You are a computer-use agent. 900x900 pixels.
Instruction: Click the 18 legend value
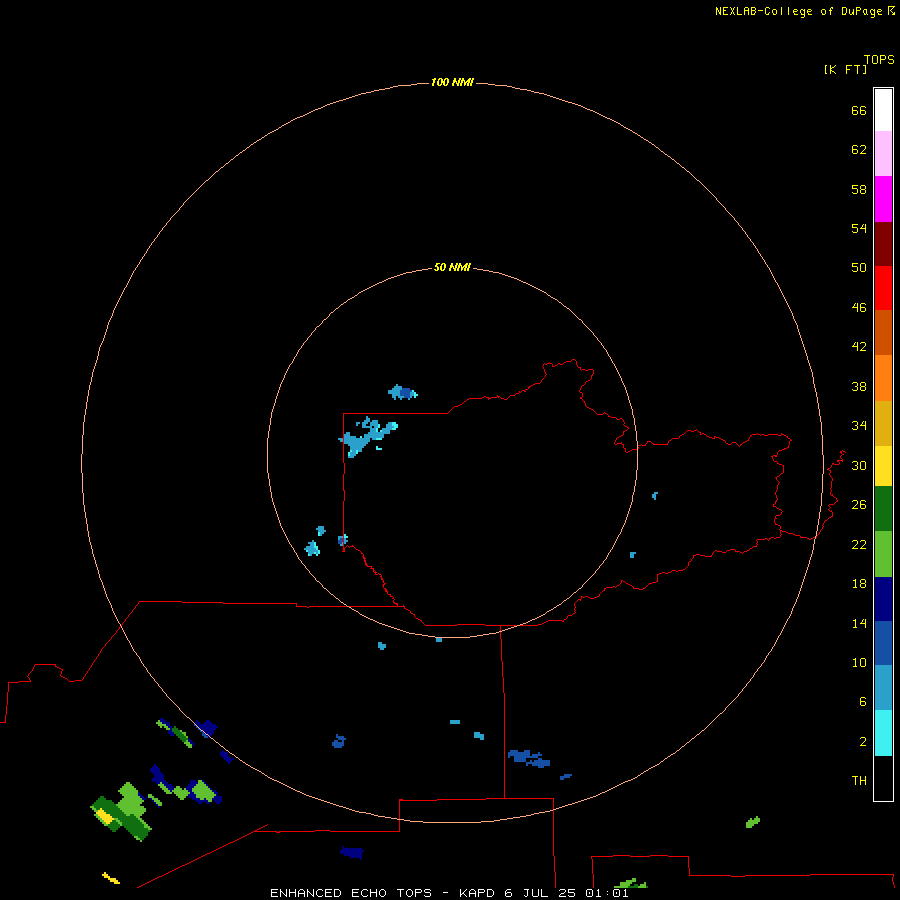pos(859,584)
